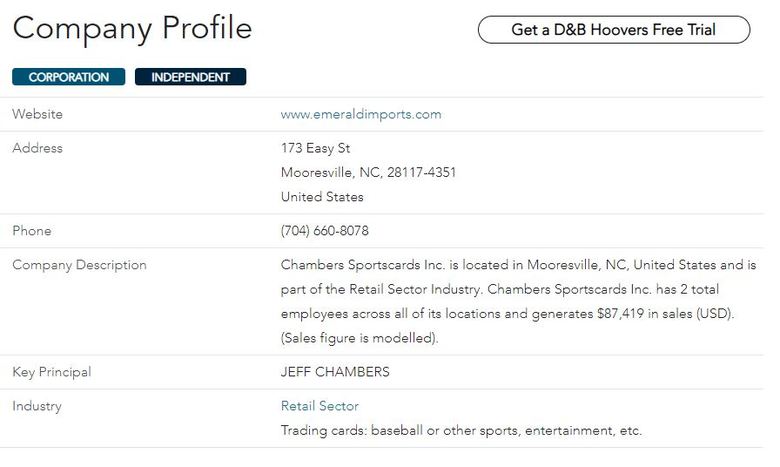Click the Chambers Sportscards Inc. description paragraph
This screenshot has width=780, height=467.
tap(518, 301)
